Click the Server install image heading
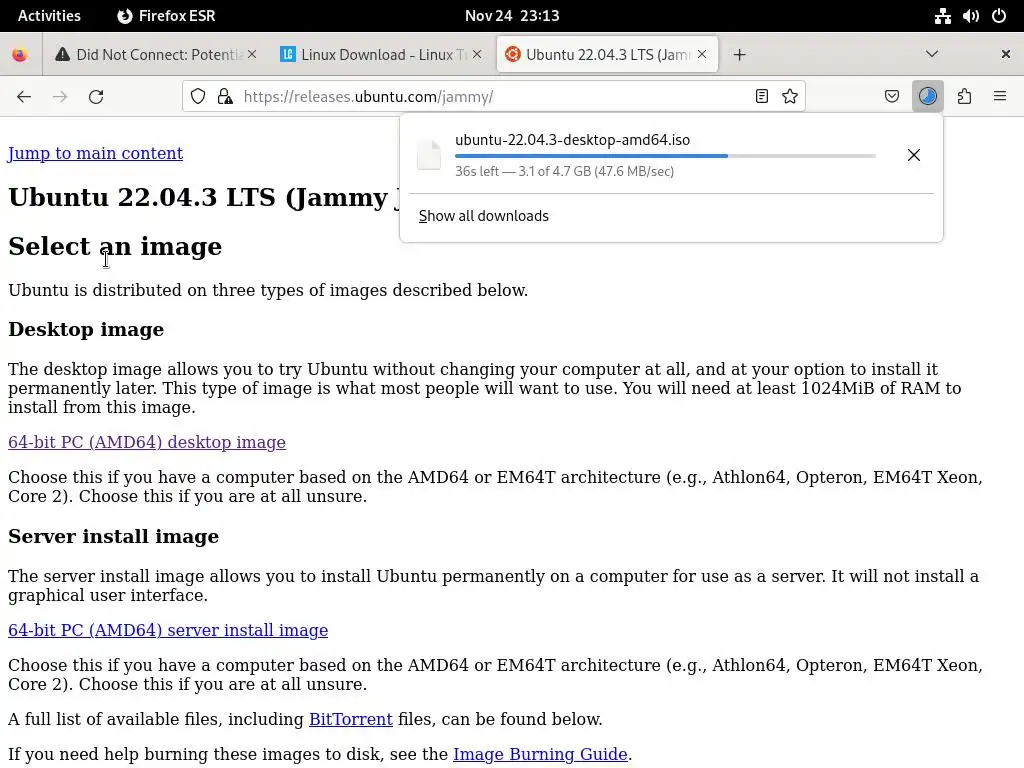 click(x=114, y=536)
